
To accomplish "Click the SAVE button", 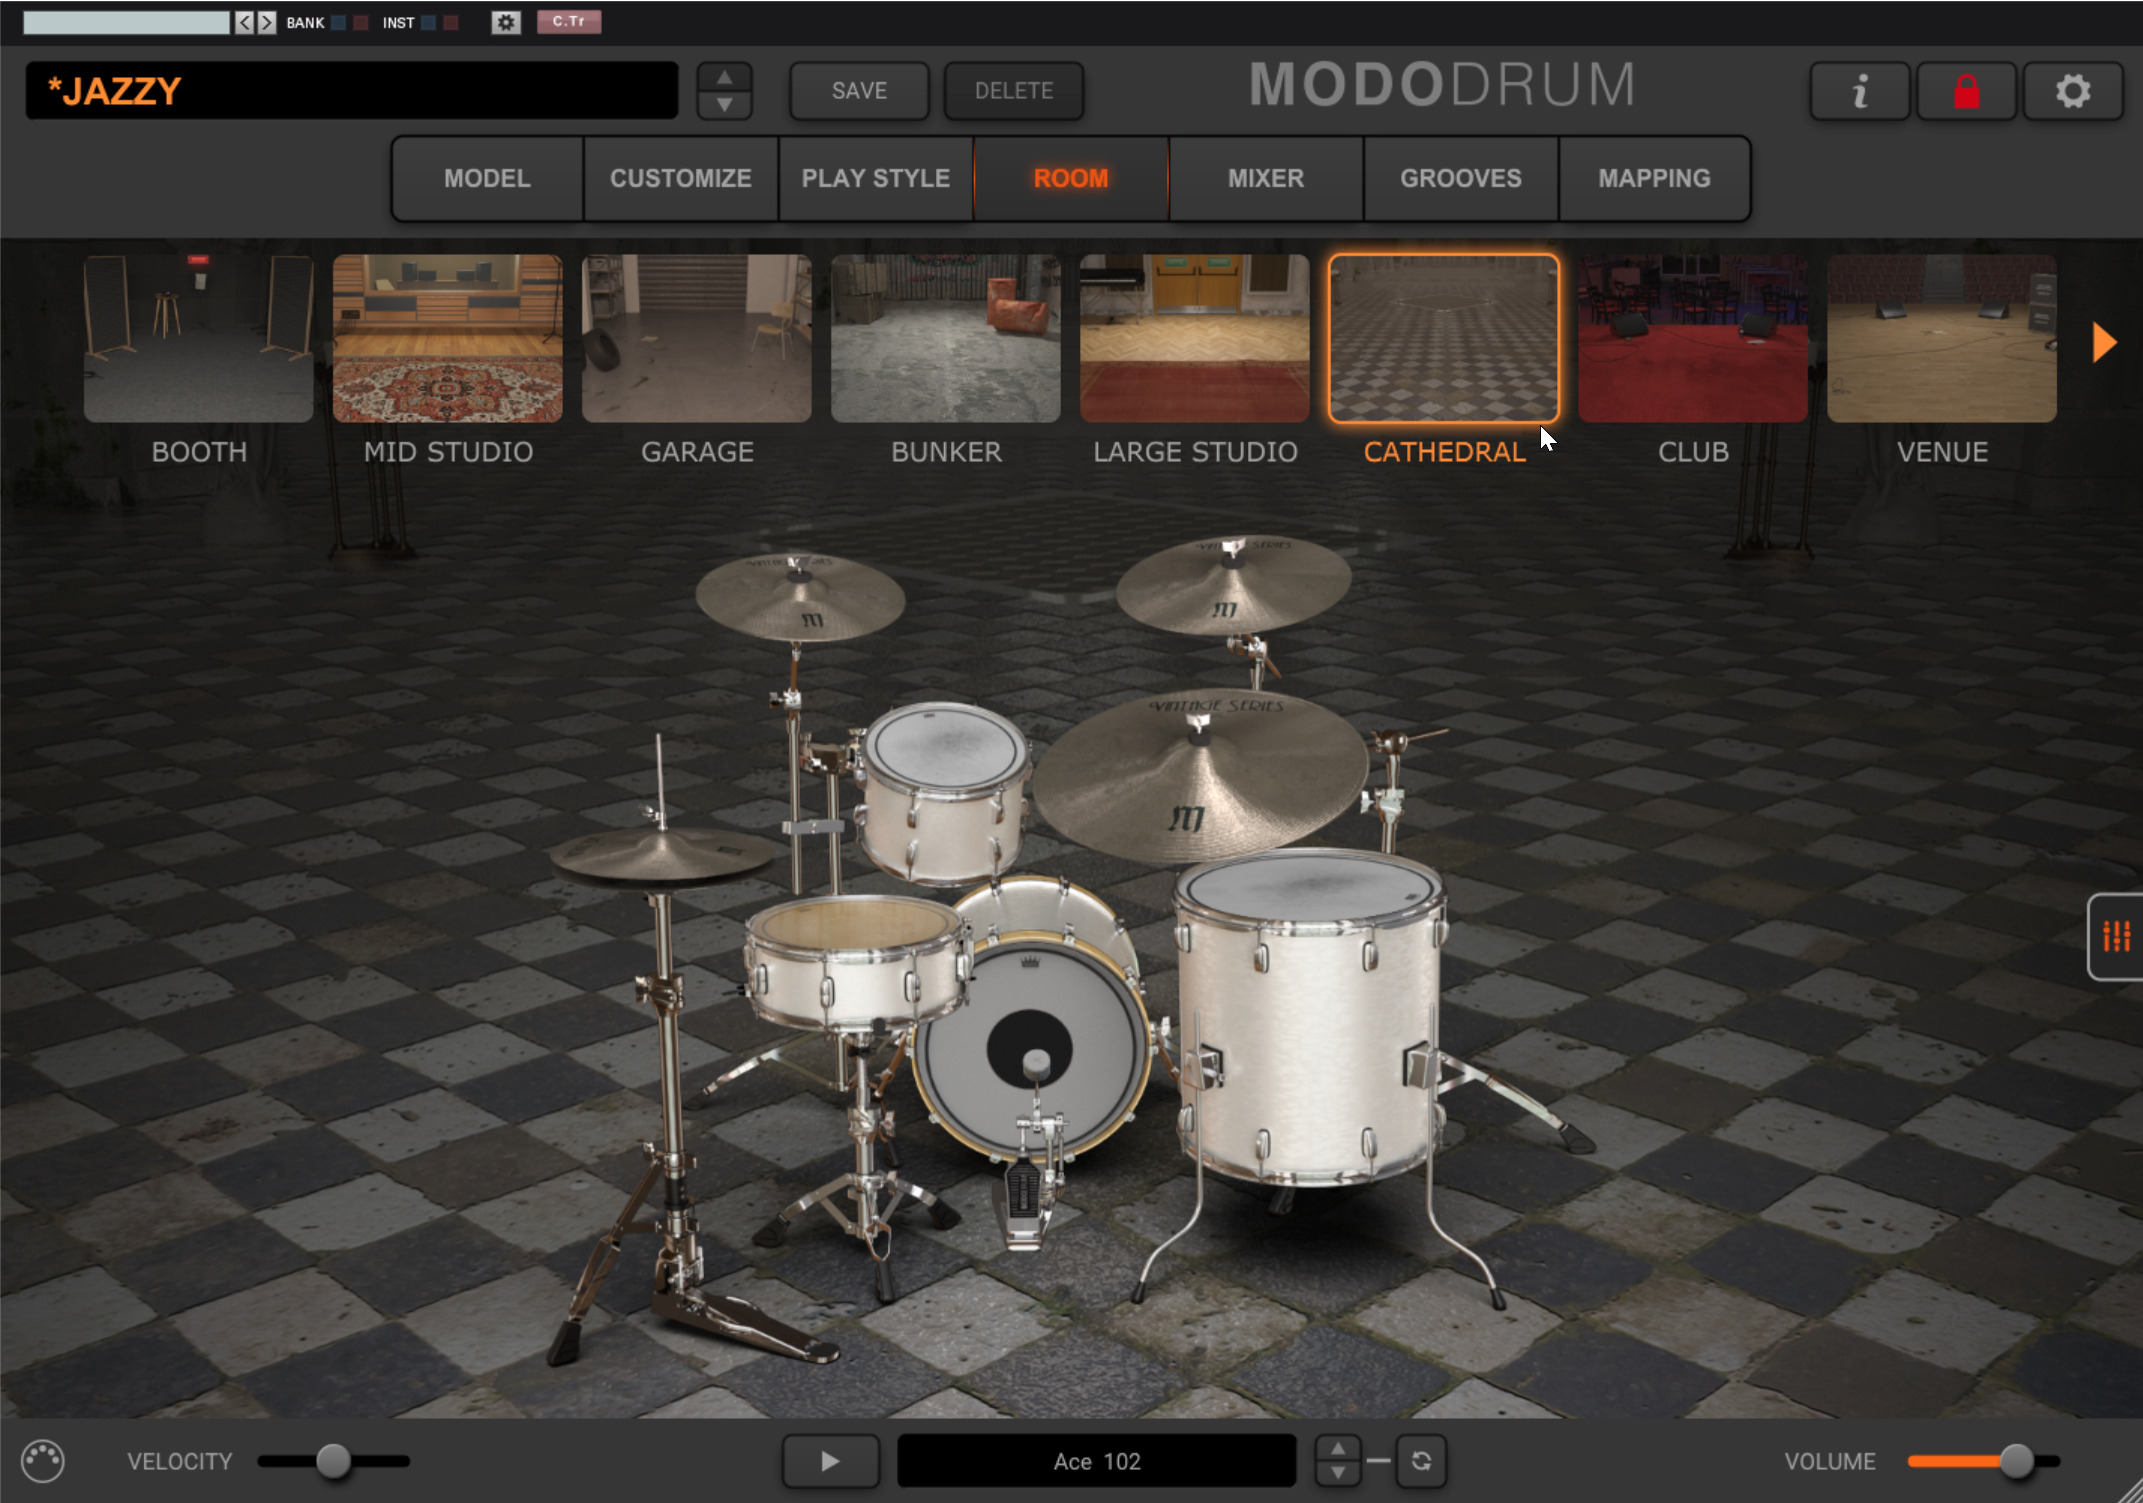I will pos(860,91).
